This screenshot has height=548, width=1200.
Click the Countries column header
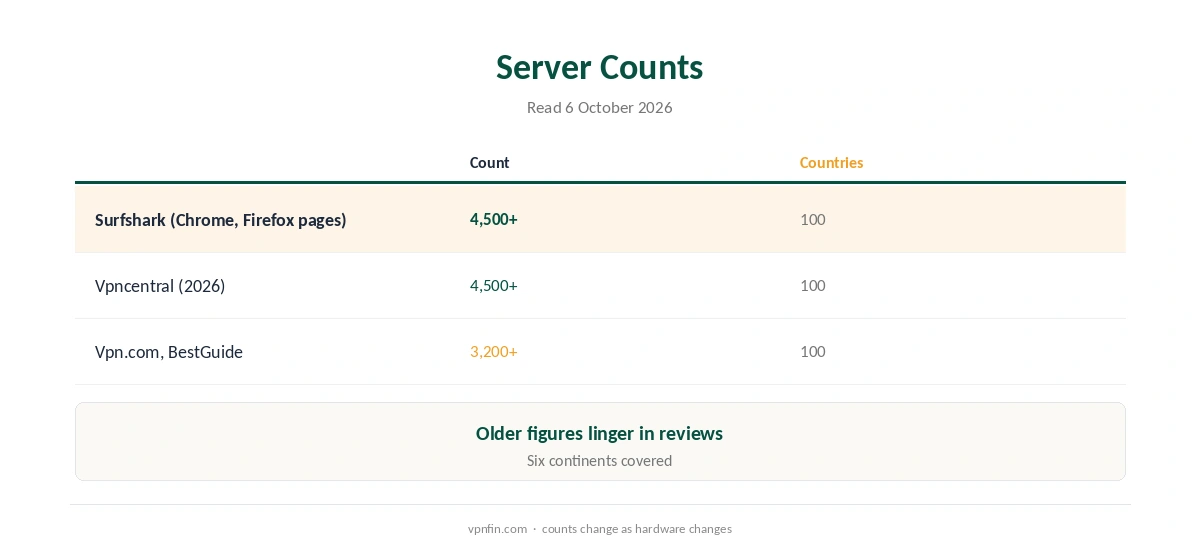pyautogui.click(x=831, y=162)
